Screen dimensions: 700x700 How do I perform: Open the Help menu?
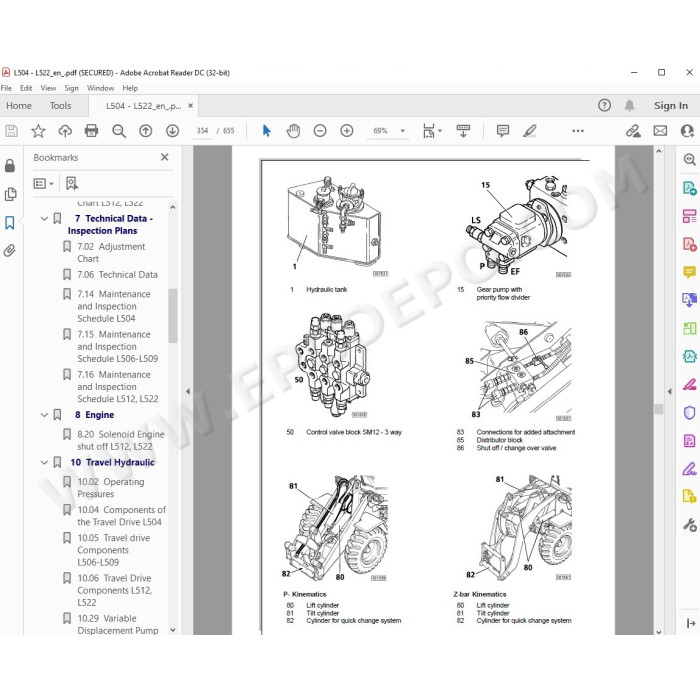[x=130, y=88]
